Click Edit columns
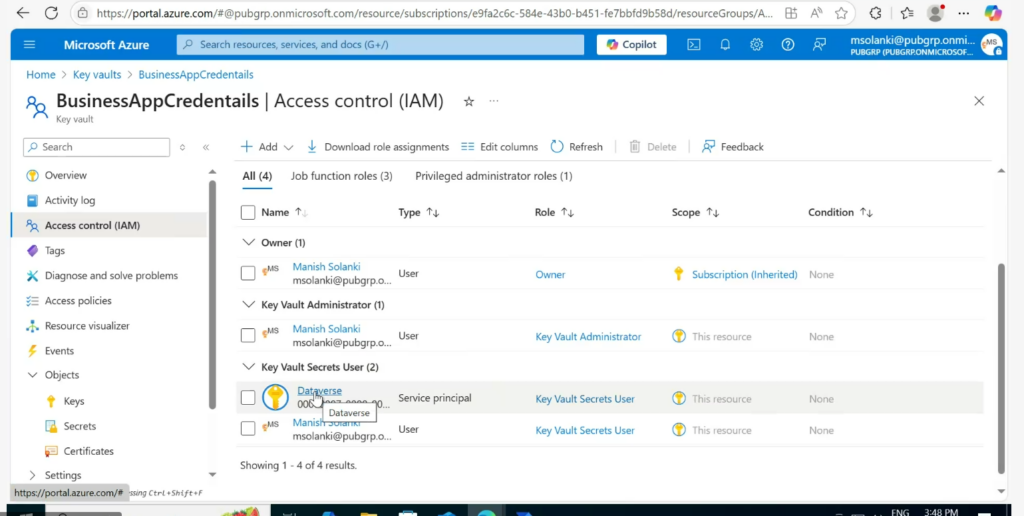The width and height of the screenshot is (1024, 516). click(499, 147)
